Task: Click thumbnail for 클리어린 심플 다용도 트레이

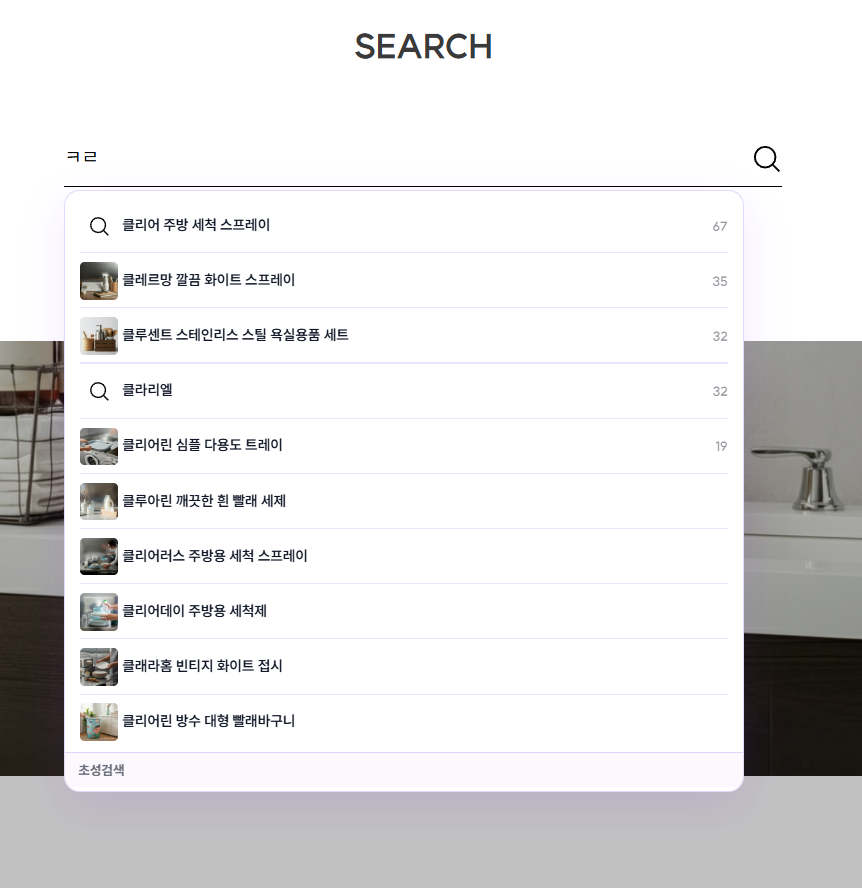Action: pyautogui.click(x=99, y=446)
